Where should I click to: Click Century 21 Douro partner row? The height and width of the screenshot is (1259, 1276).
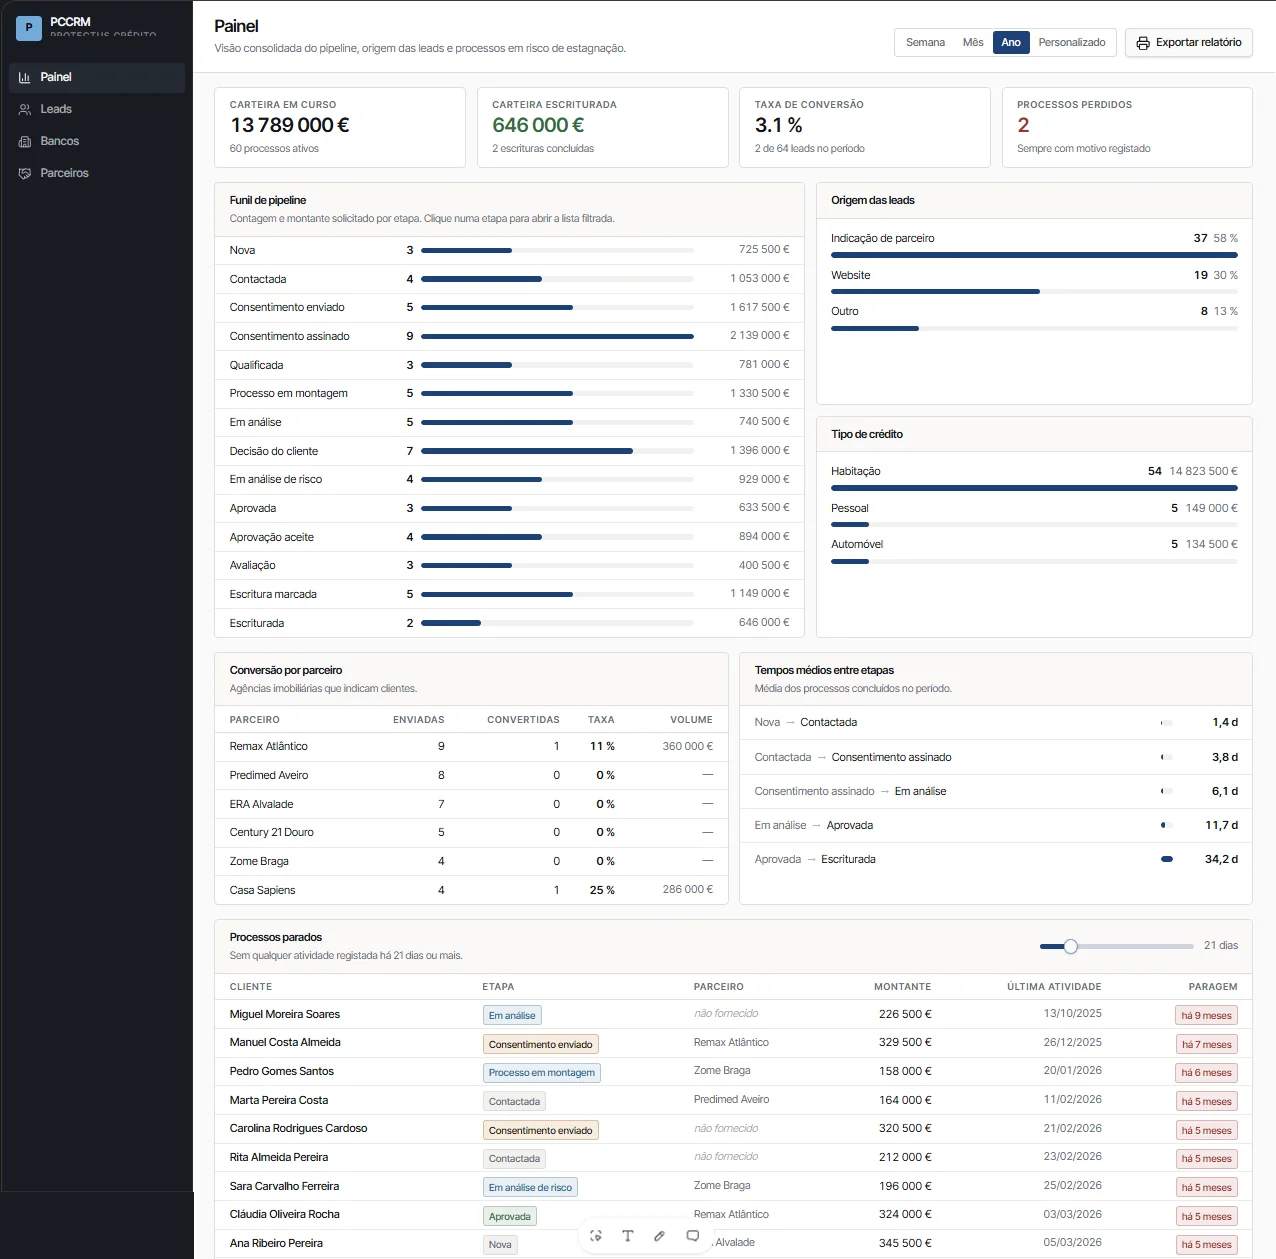coord(471,832)
